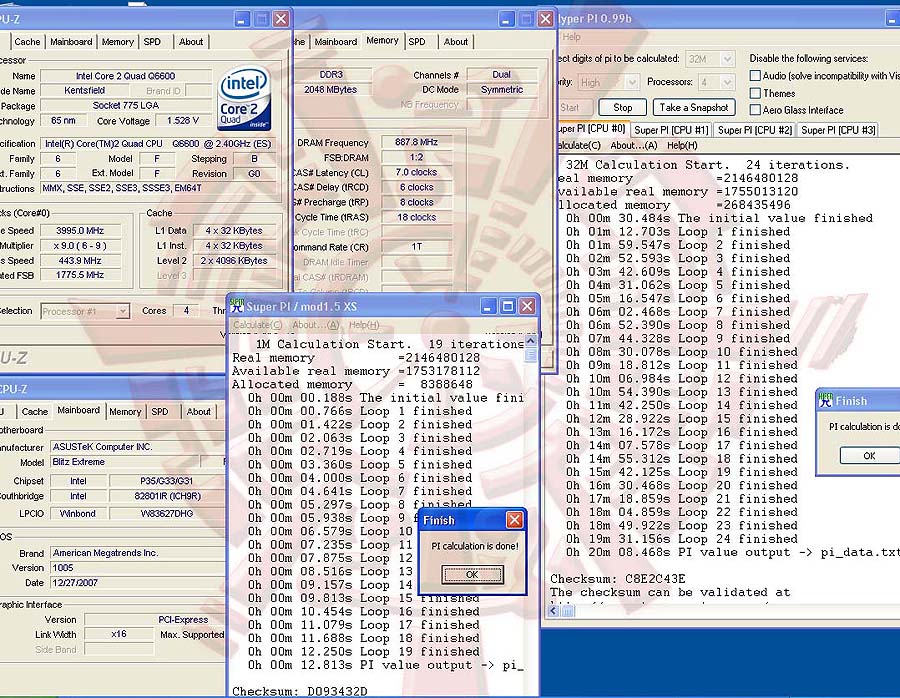The image size is (900, 698).
Task: Click Loop 24 finished line in Hyper PI
Action: click(x=682, y=539)
